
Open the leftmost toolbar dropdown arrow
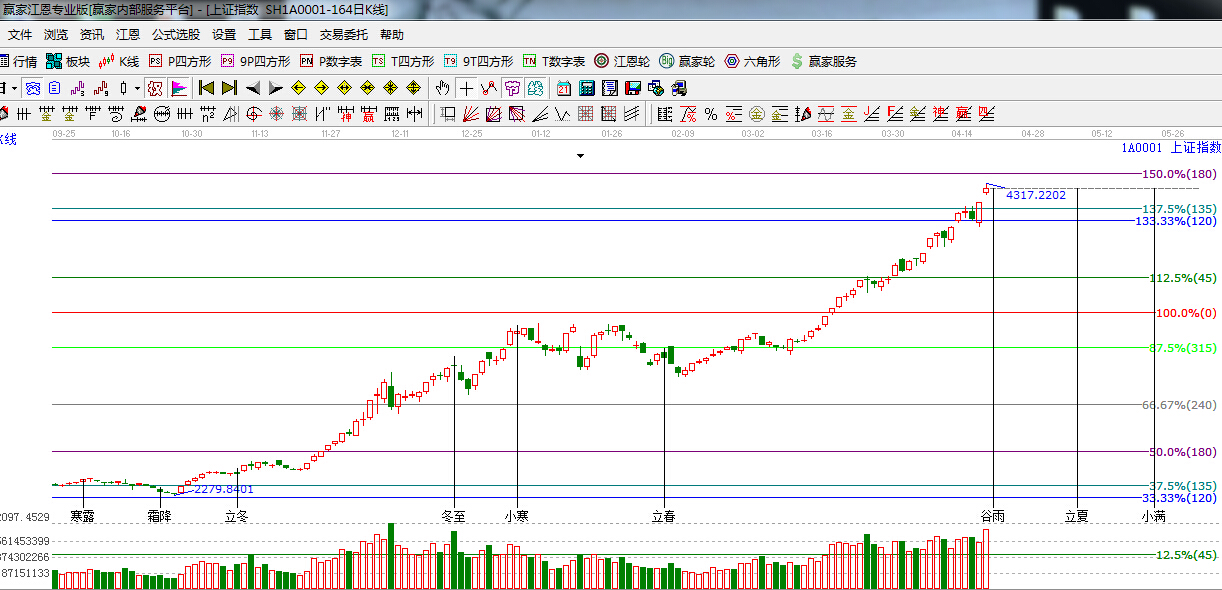[x=14, y=88]
